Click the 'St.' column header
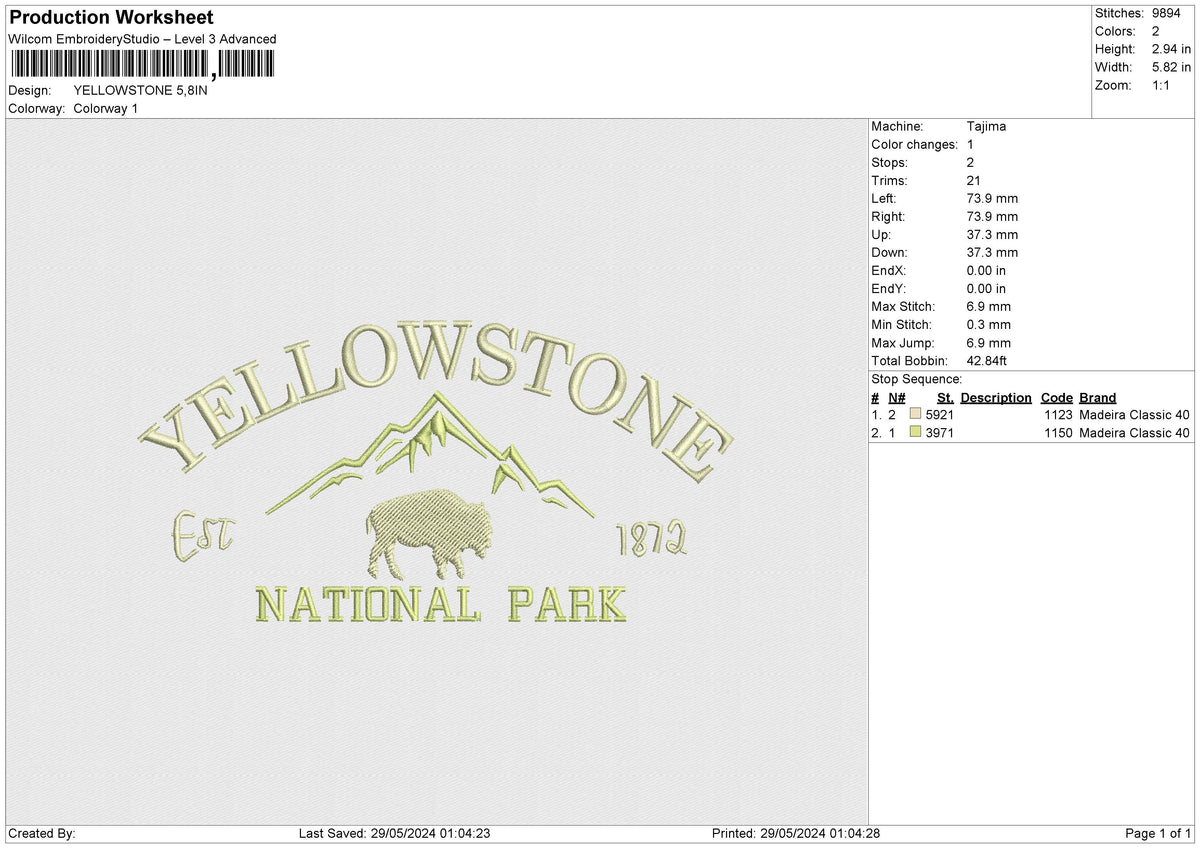 tap(945, 398)
